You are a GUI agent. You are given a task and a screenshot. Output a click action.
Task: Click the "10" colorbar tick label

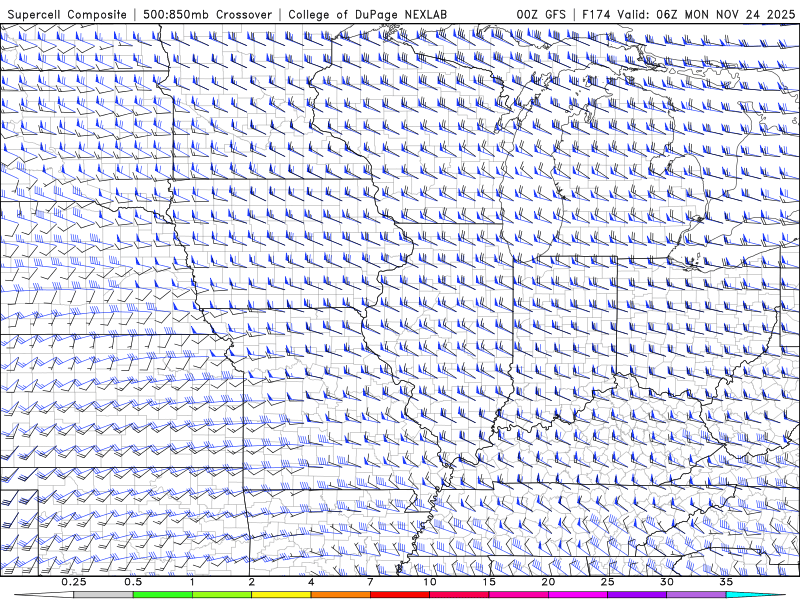[430, 582]
